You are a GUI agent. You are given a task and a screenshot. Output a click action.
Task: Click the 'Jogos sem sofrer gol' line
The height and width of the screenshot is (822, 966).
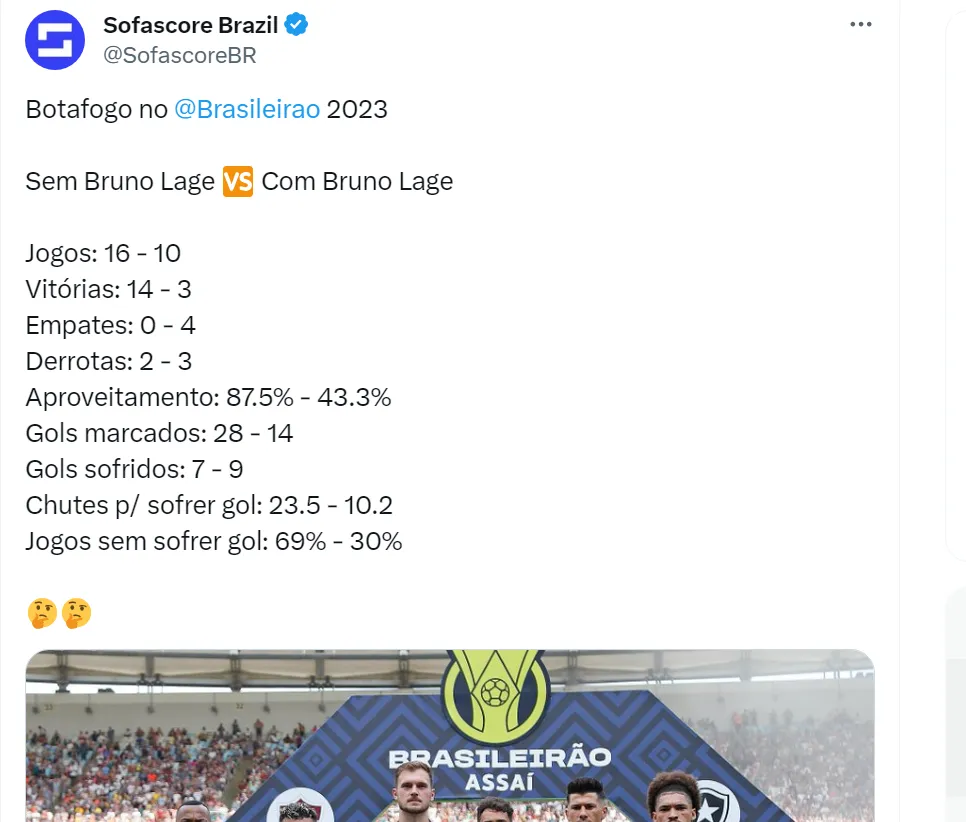[x=213, y=542]
